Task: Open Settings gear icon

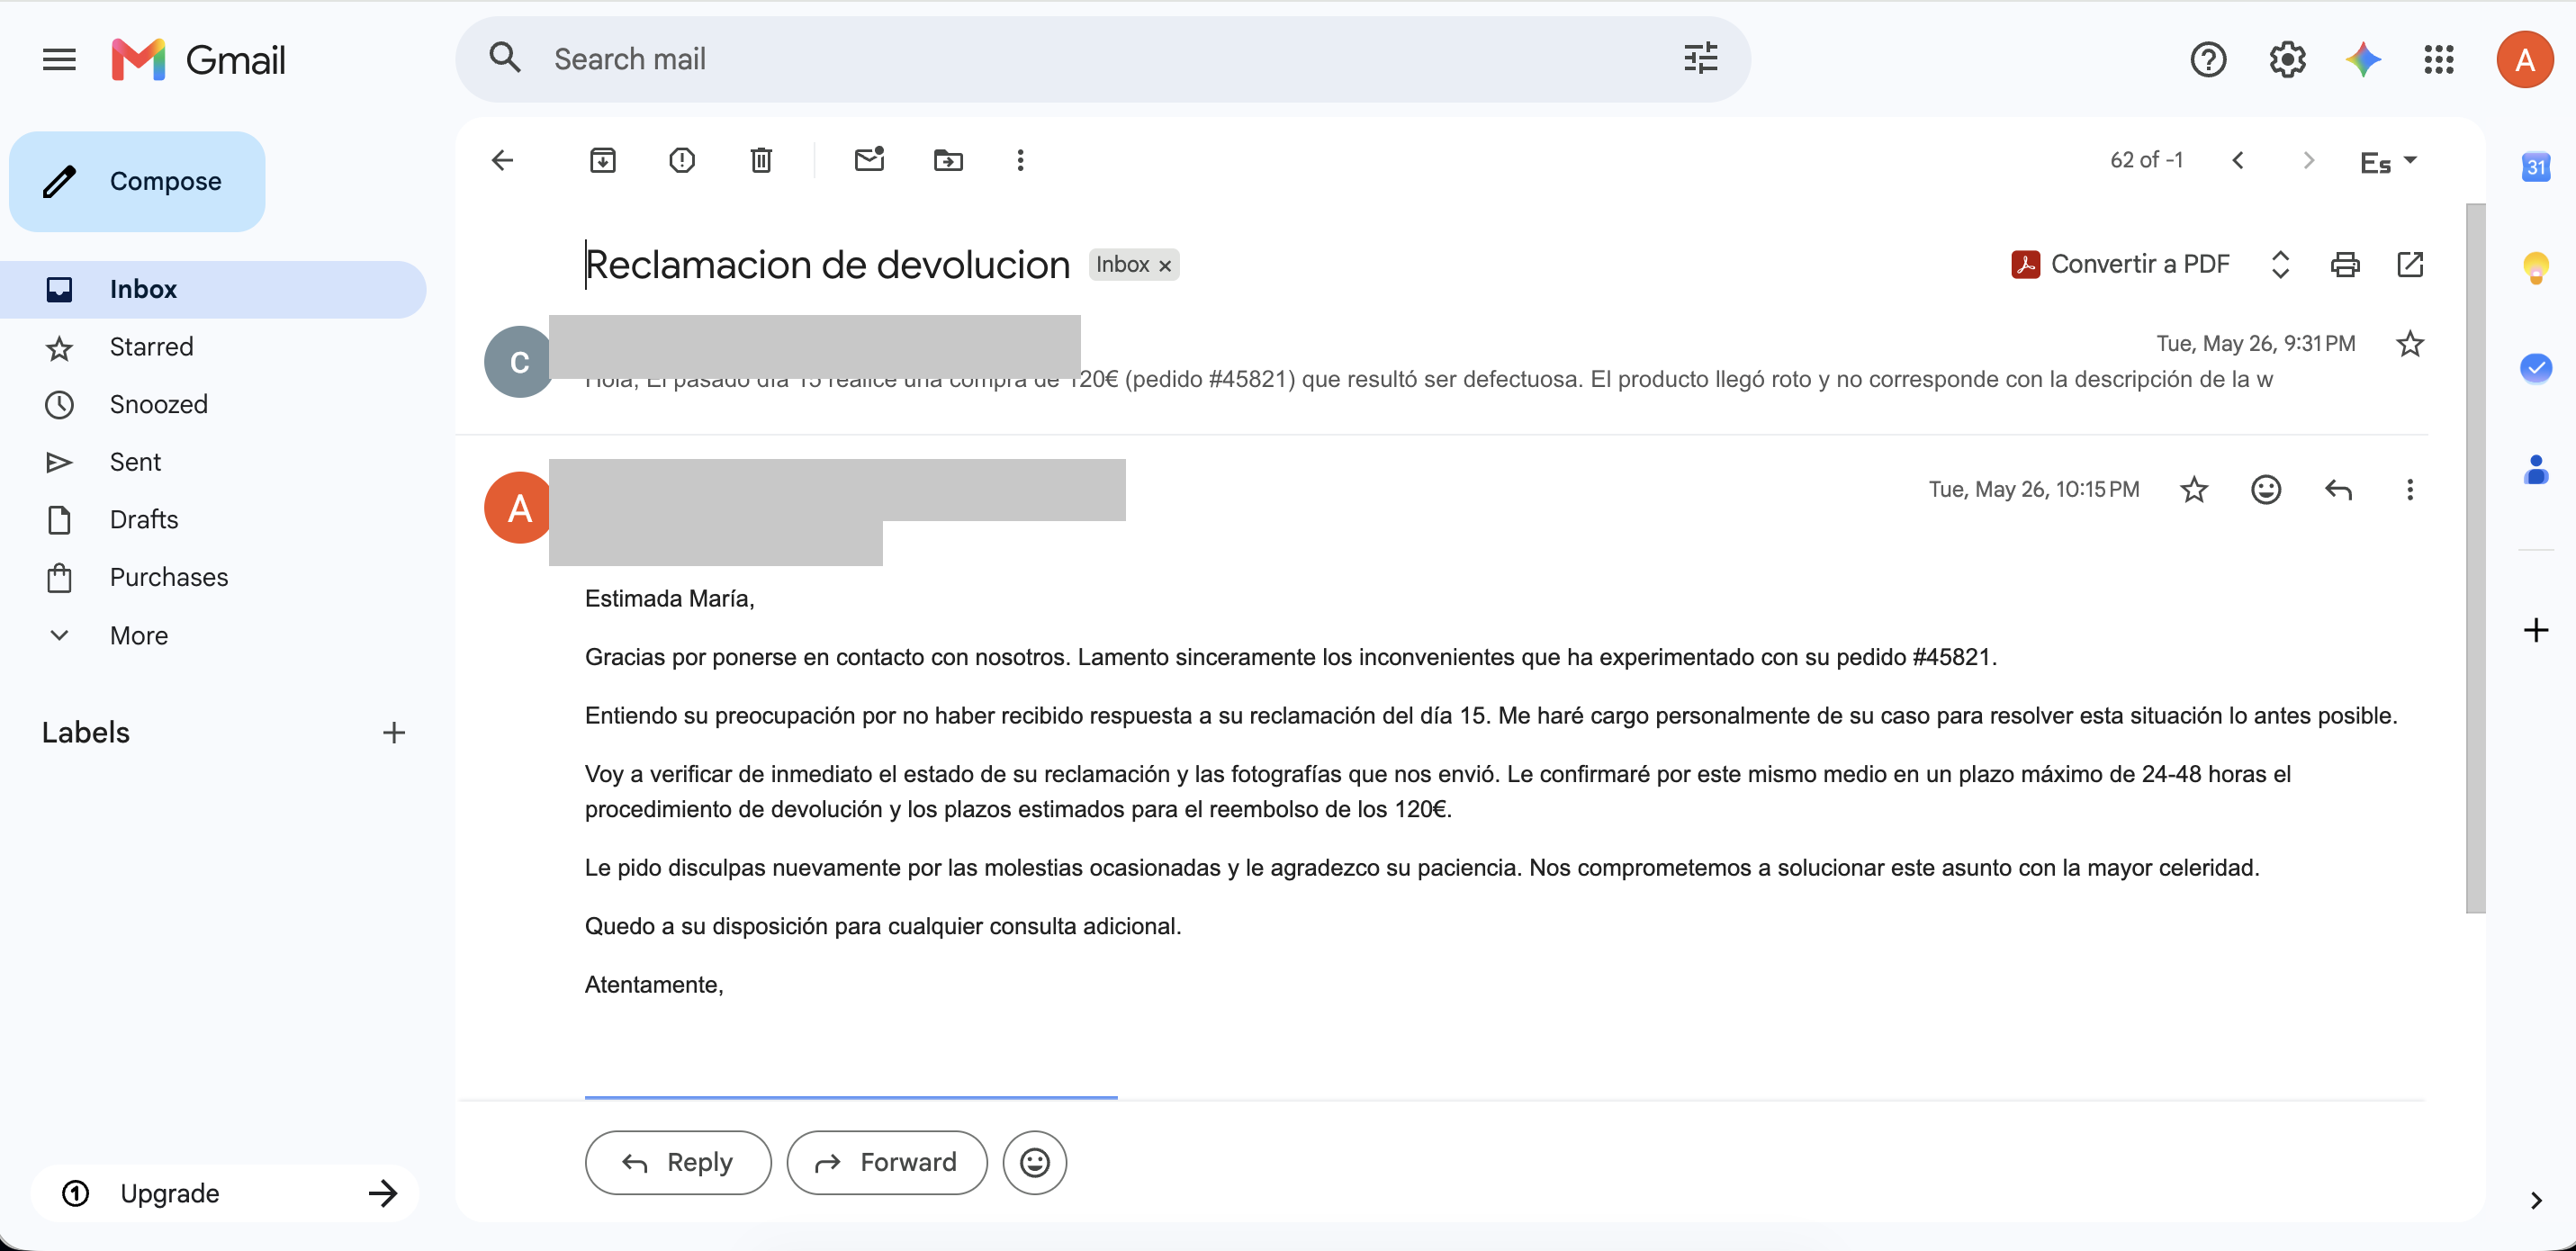Action: [x=2287, y=60]
